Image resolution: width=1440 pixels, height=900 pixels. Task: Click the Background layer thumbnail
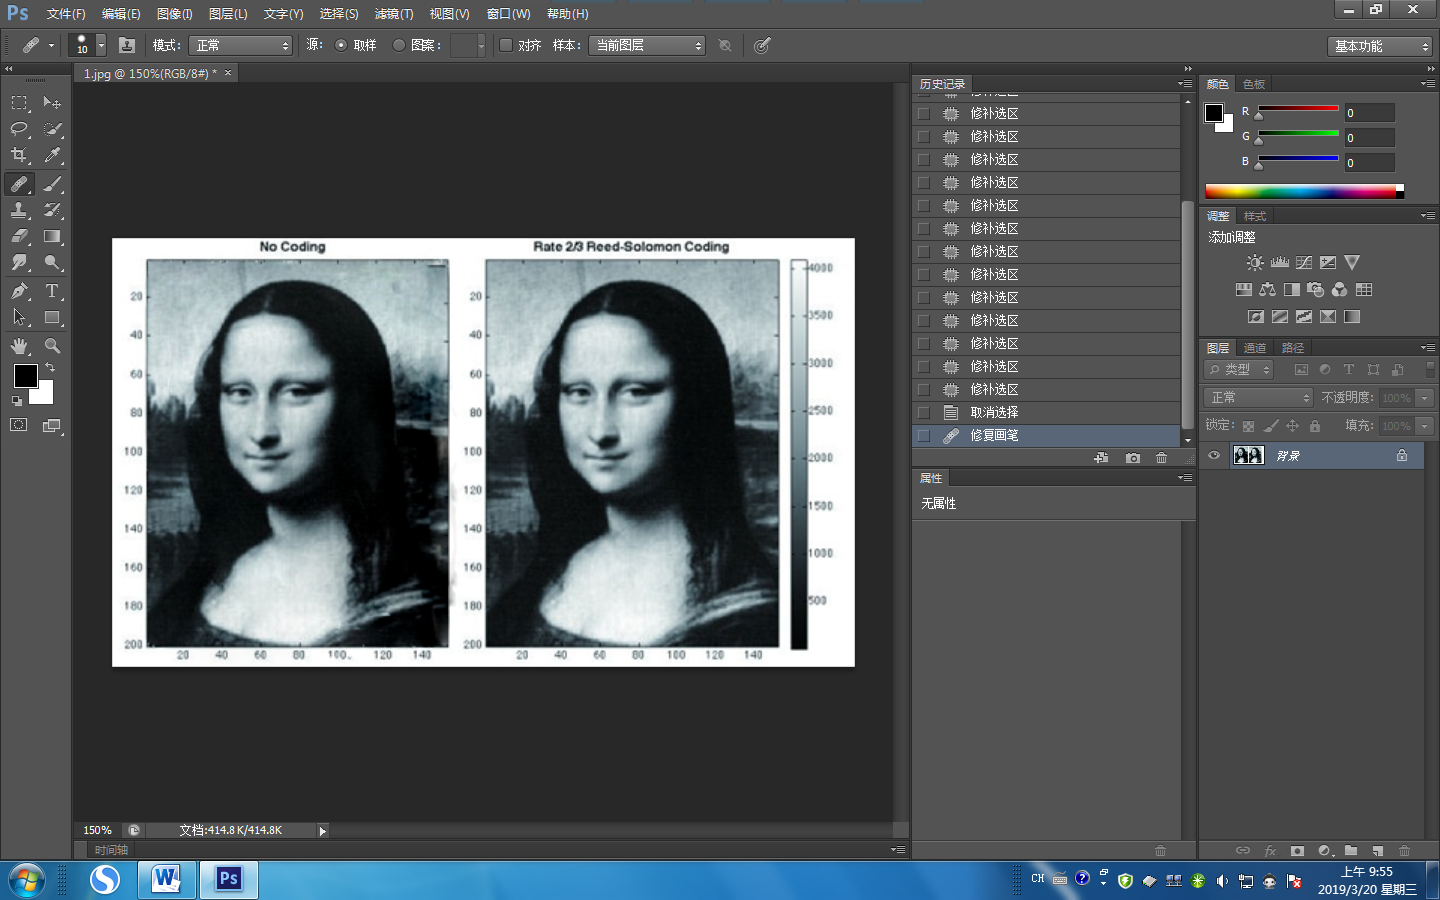point(1248,456)
